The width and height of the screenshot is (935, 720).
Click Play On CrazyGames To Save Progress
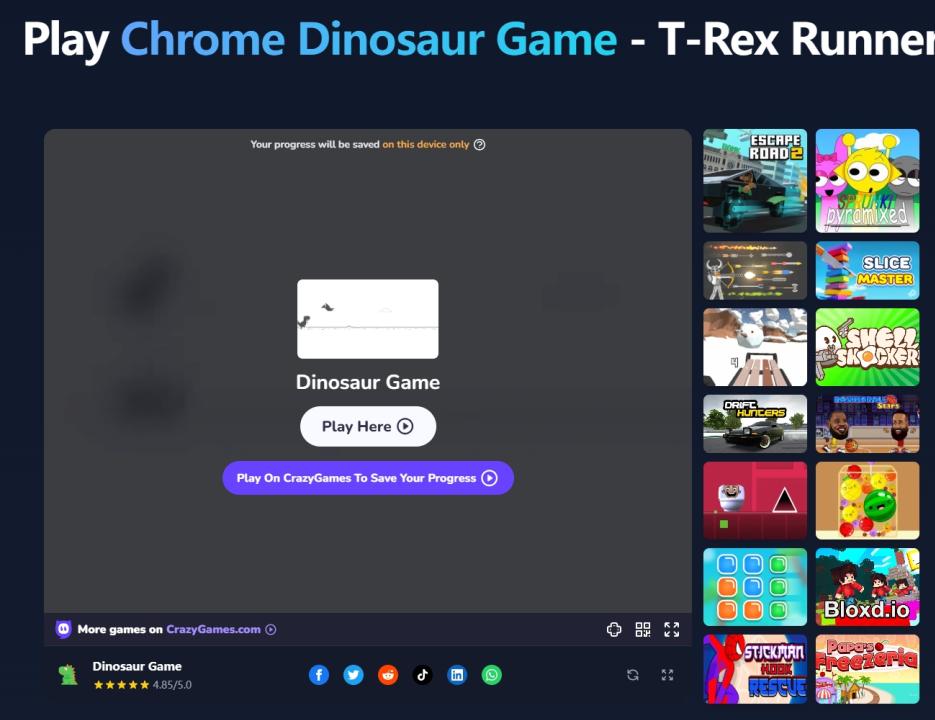coord(367,478)
